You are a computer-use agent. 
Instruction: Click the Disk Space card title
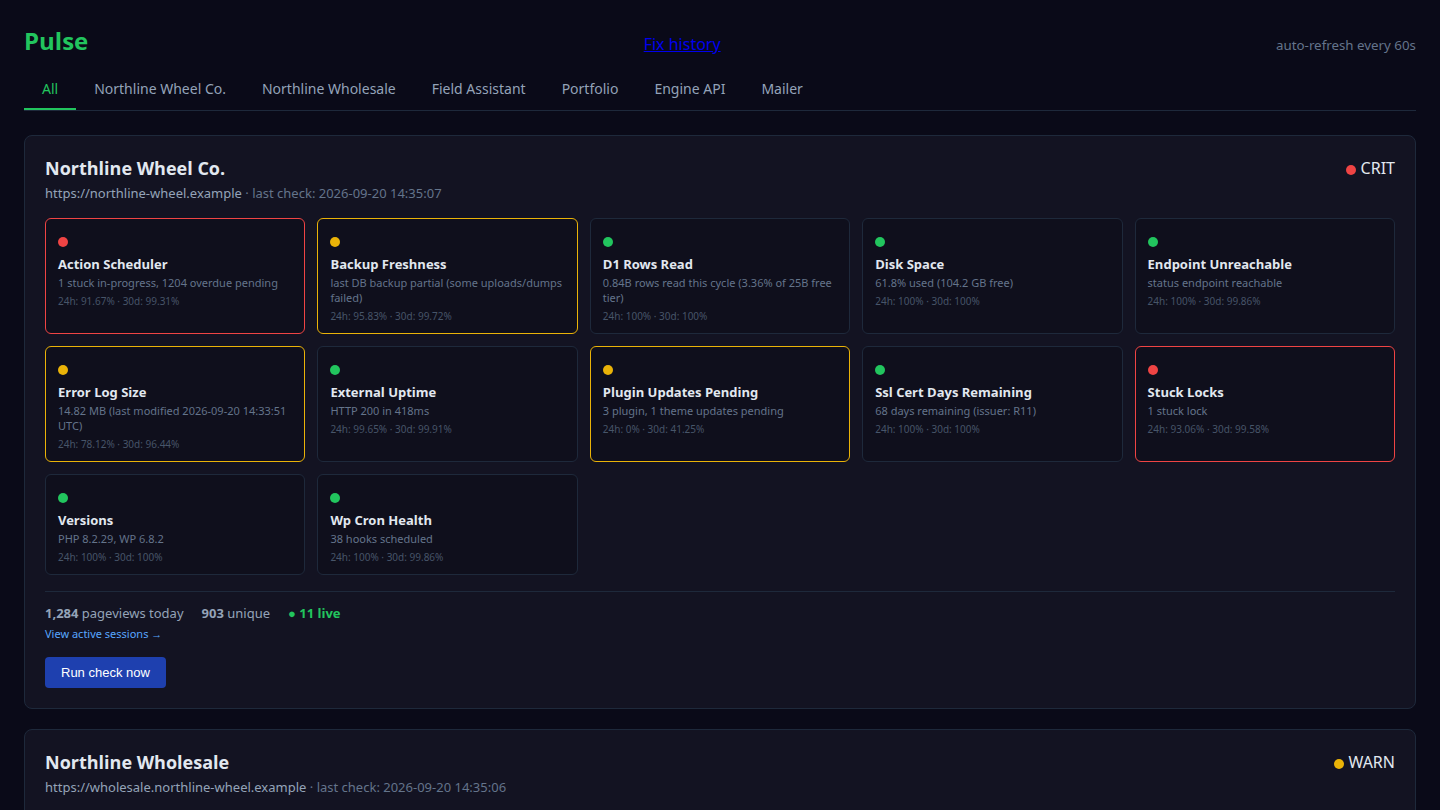pyautogui.click(x=909, y=264)
